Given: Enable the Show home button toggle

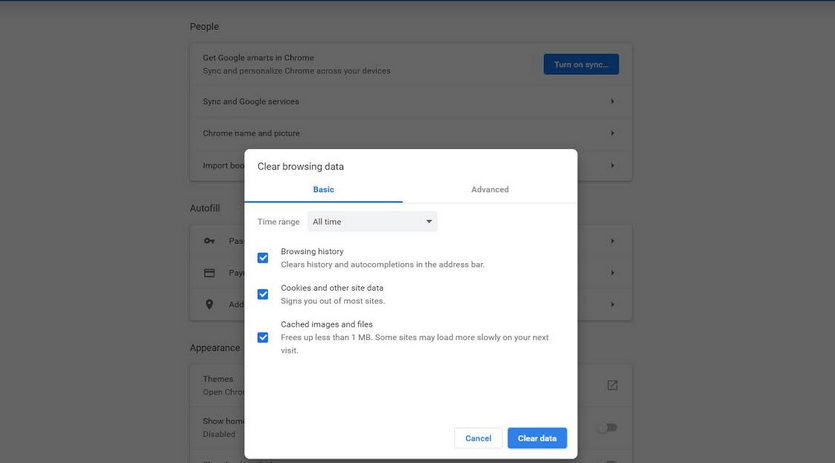Looking at the screenshot, I should (606, 428).
